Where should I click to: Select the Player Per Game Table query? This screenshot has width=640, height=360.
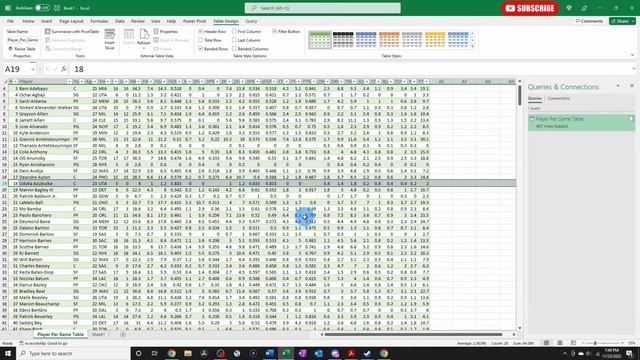click(581, 122)
